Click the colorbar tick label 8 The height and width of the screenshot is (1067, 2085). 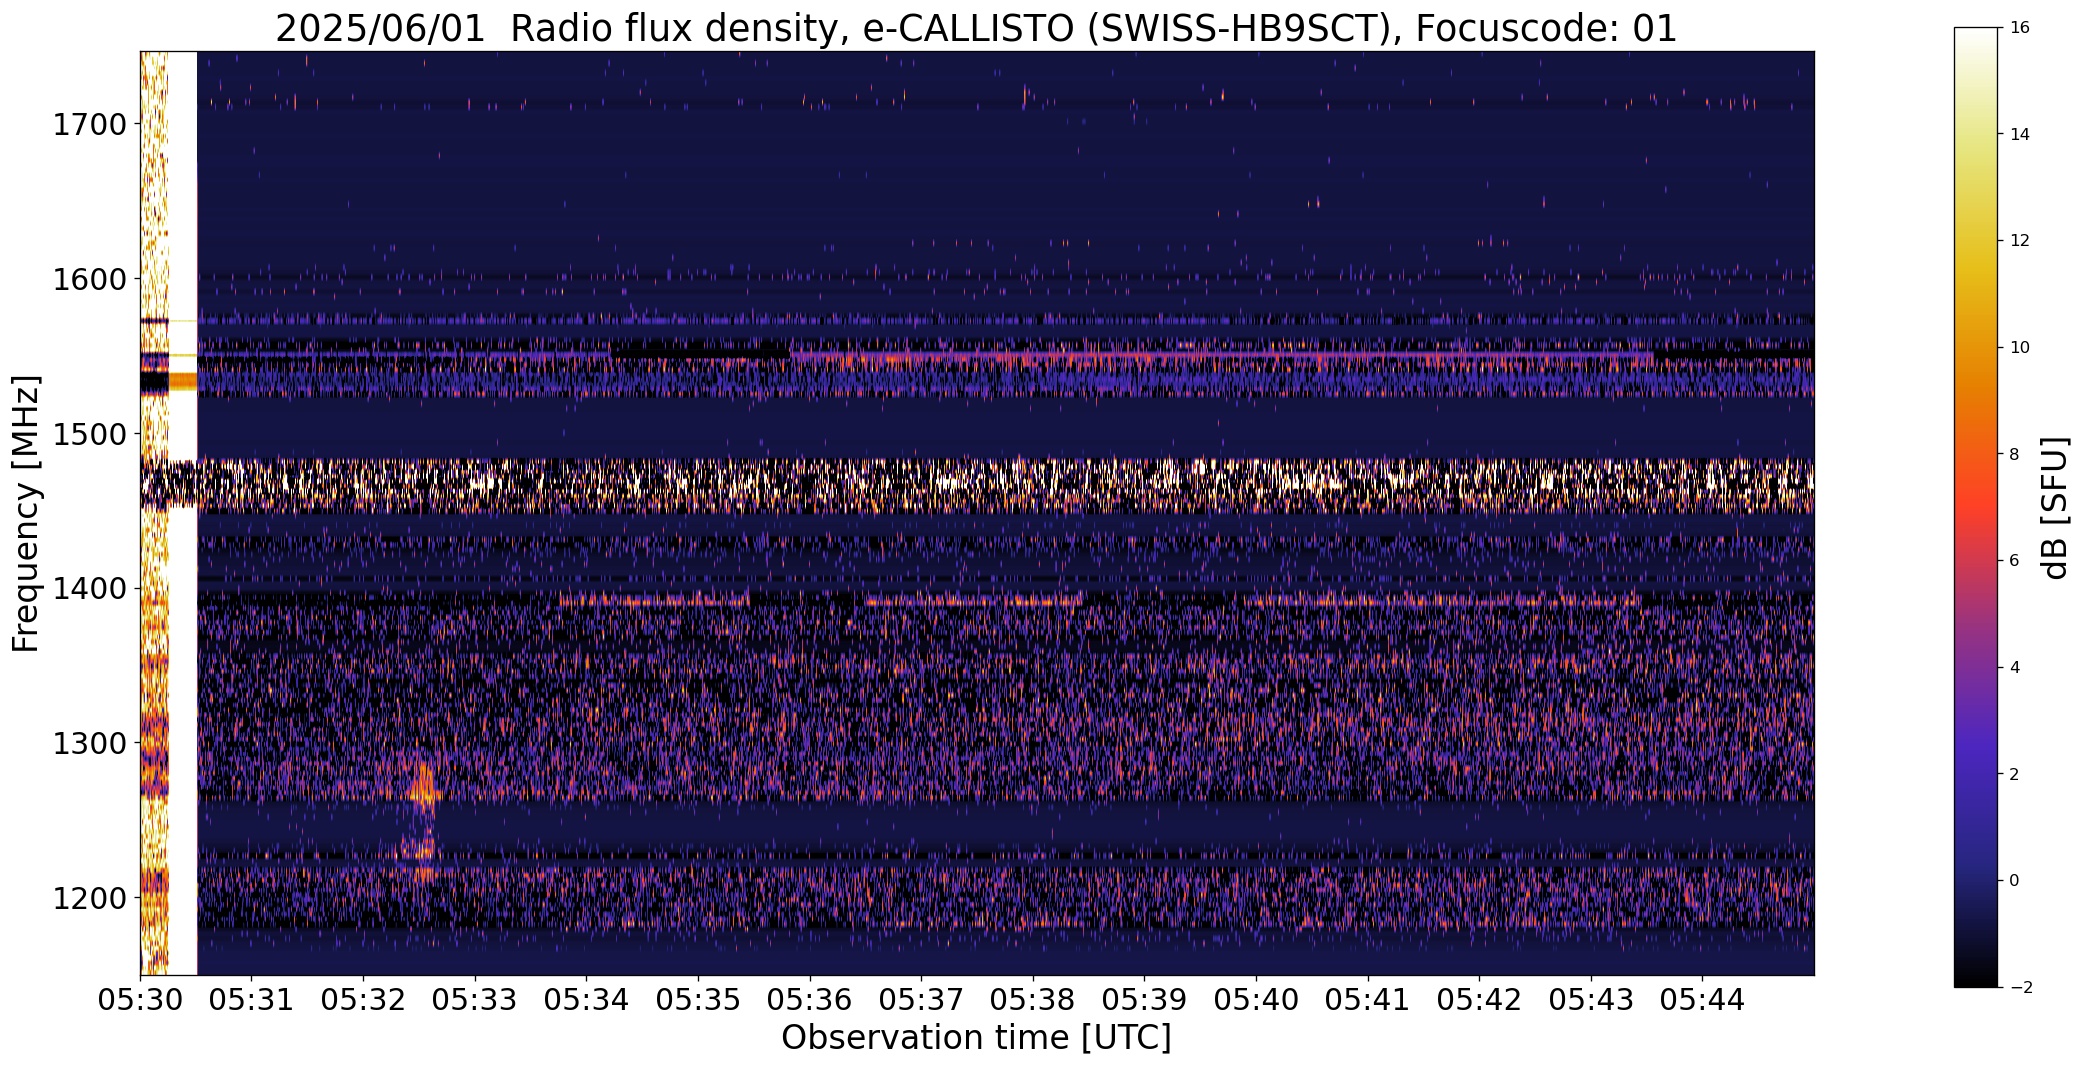click(2014, 454)
